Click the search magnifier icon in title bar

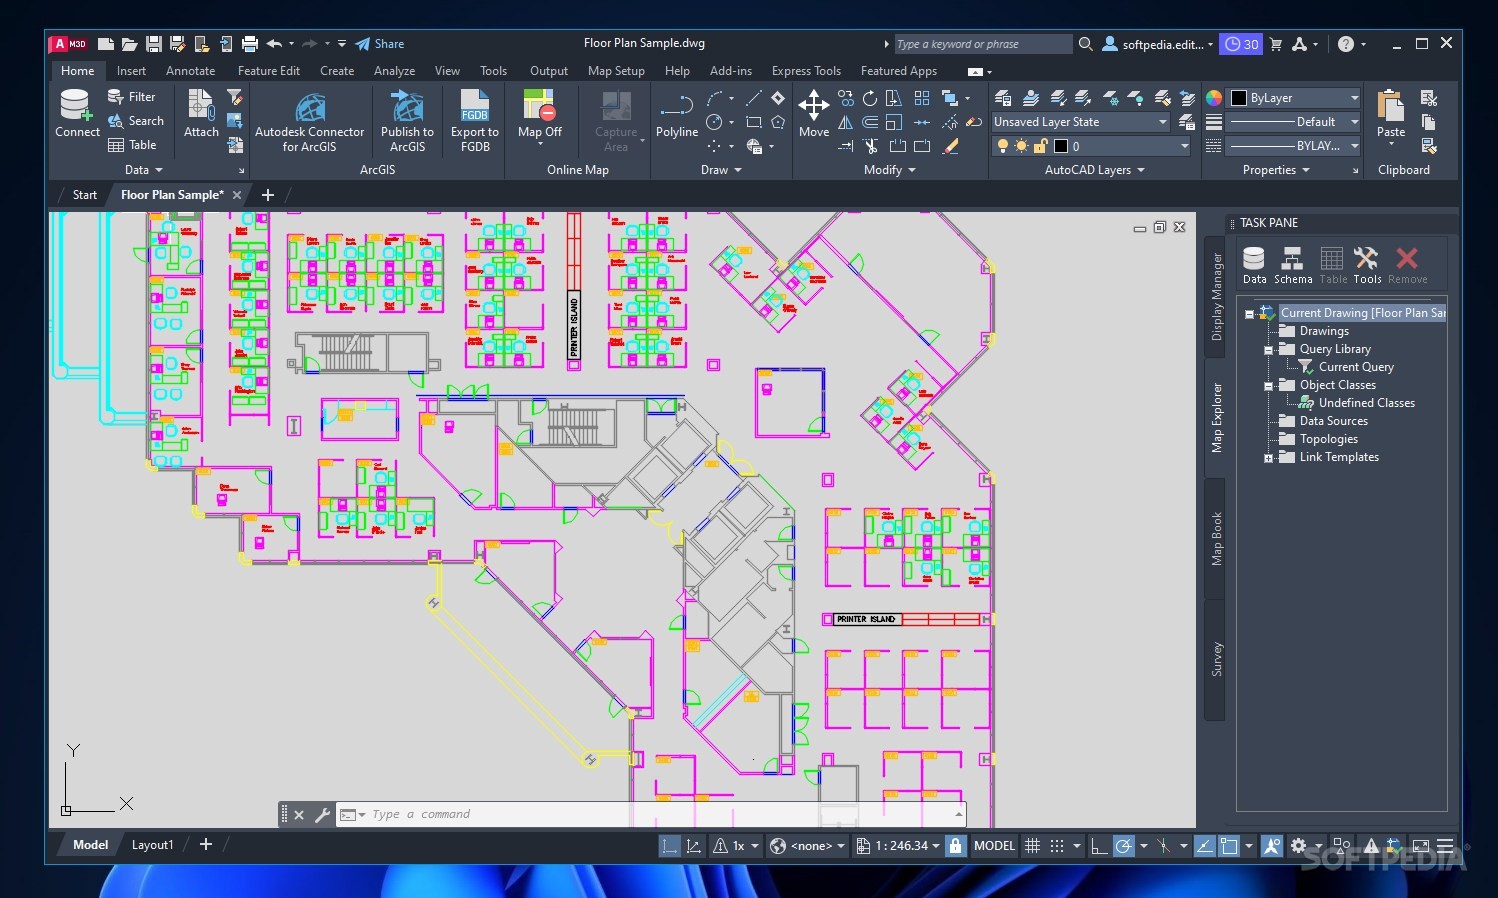1086,44
